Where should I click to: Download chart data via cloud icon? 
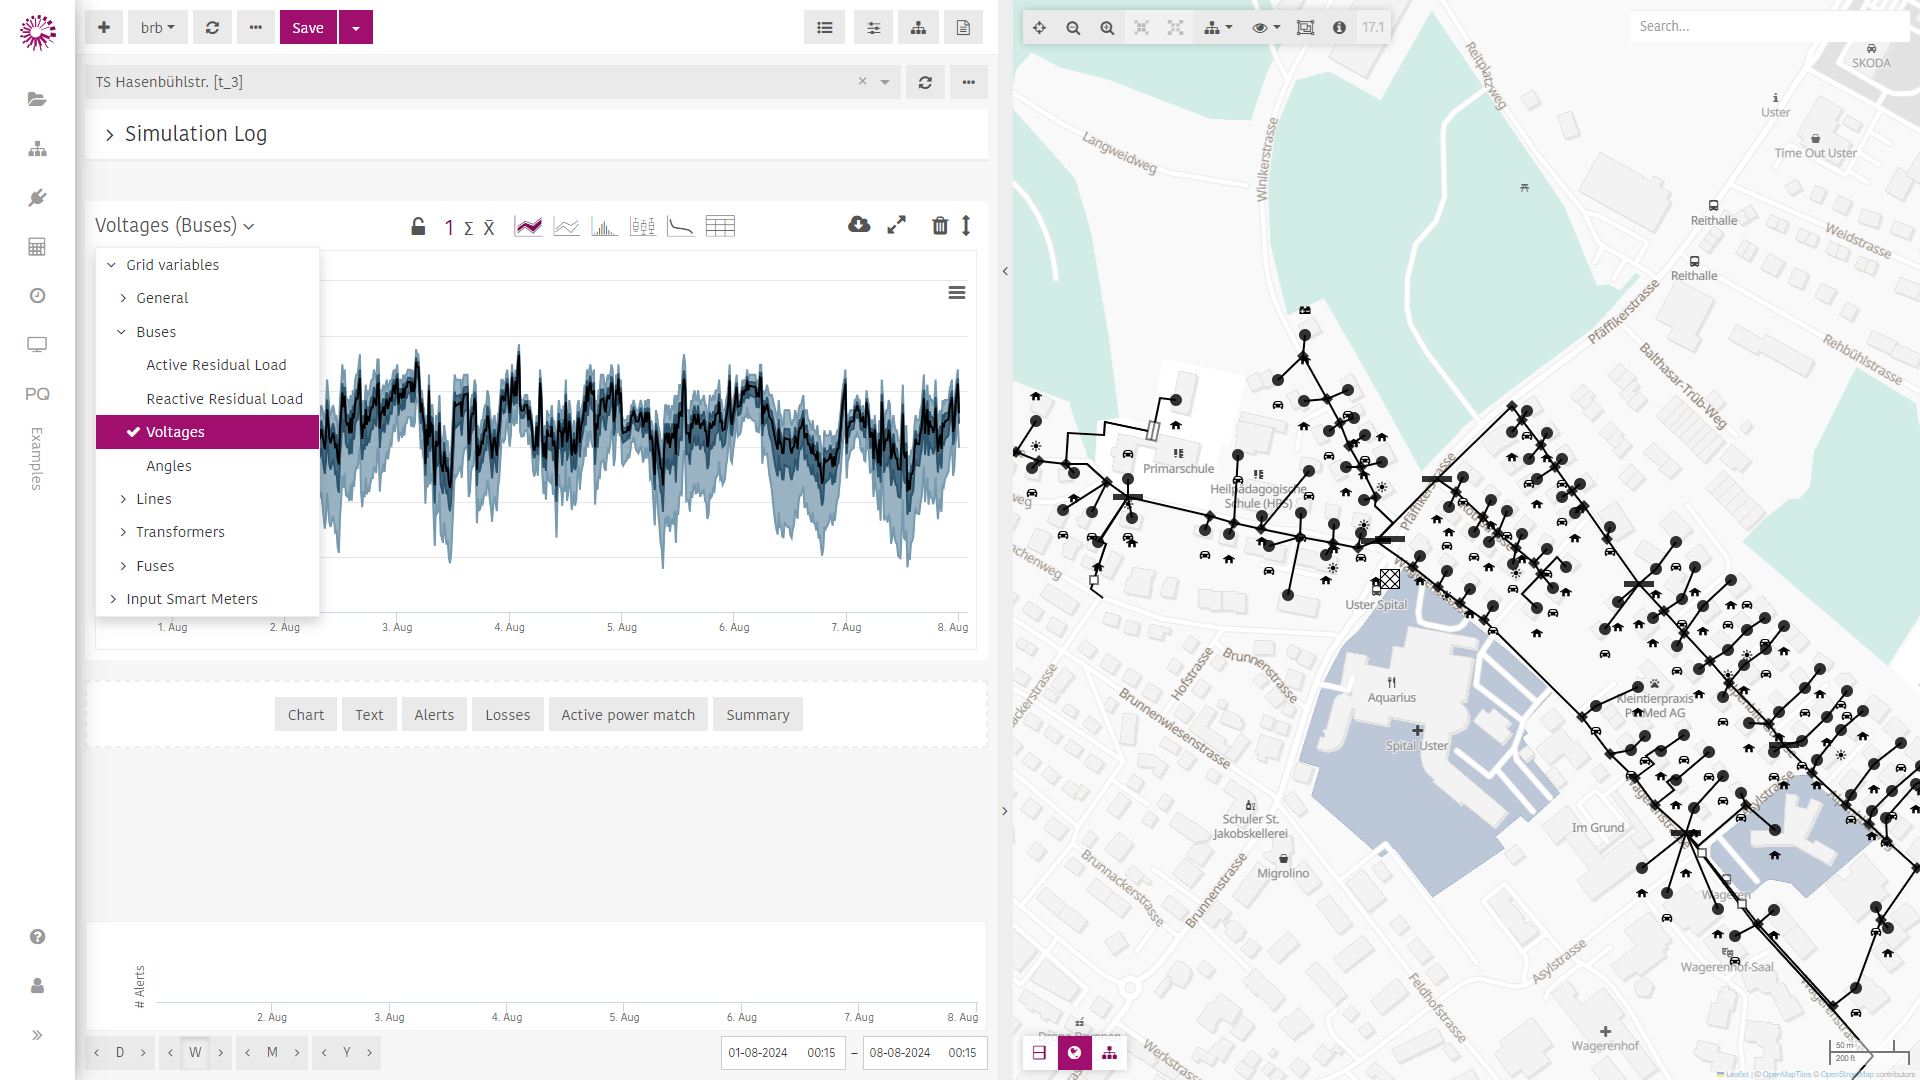click(x=859, y=225)
